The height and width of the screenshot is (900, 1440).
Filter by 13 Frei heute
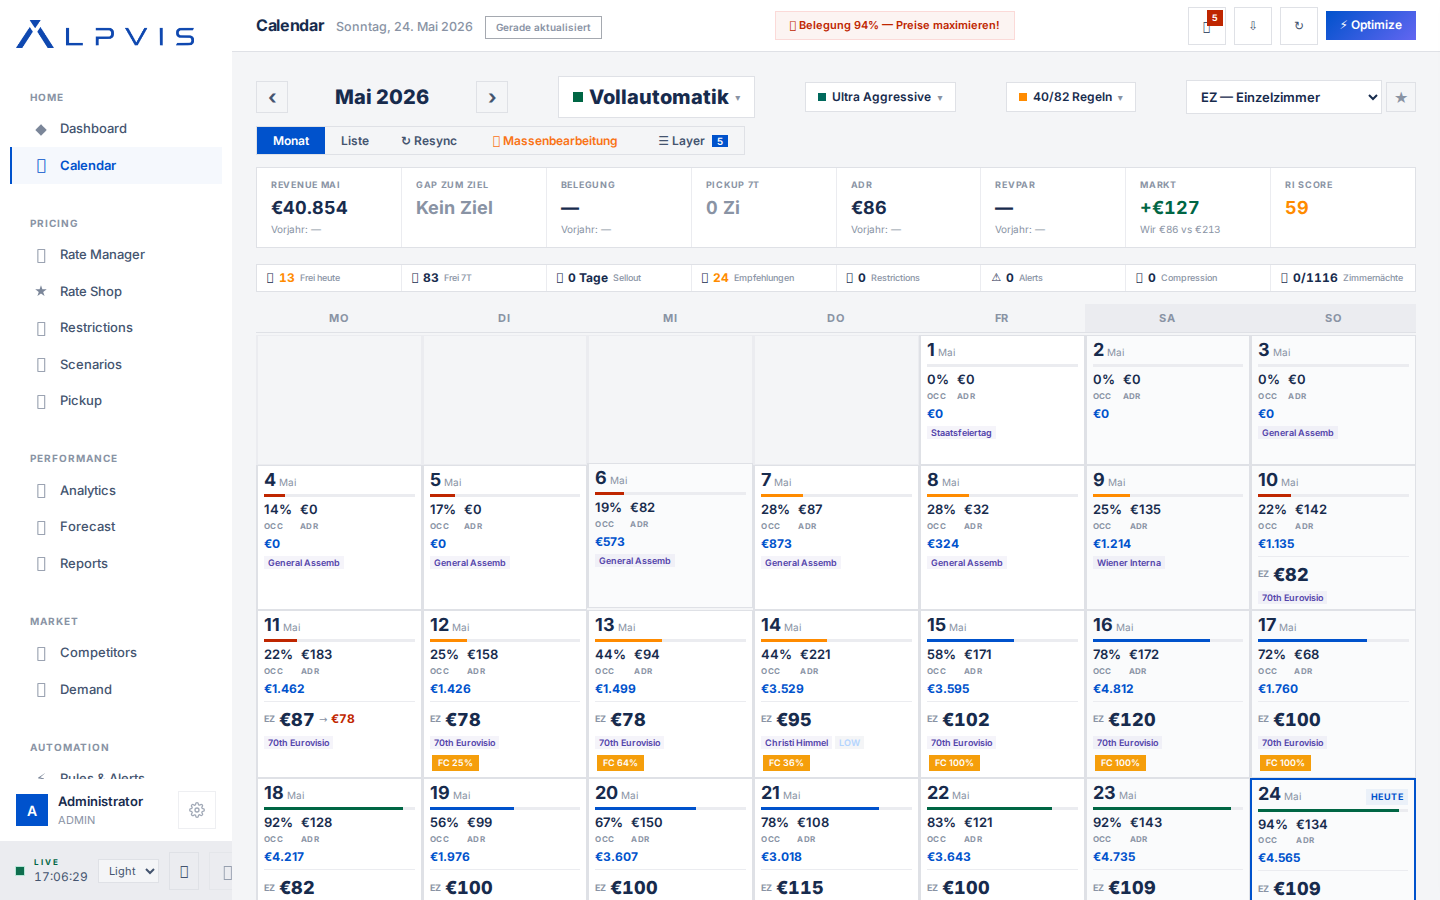[x=329, y=278]
